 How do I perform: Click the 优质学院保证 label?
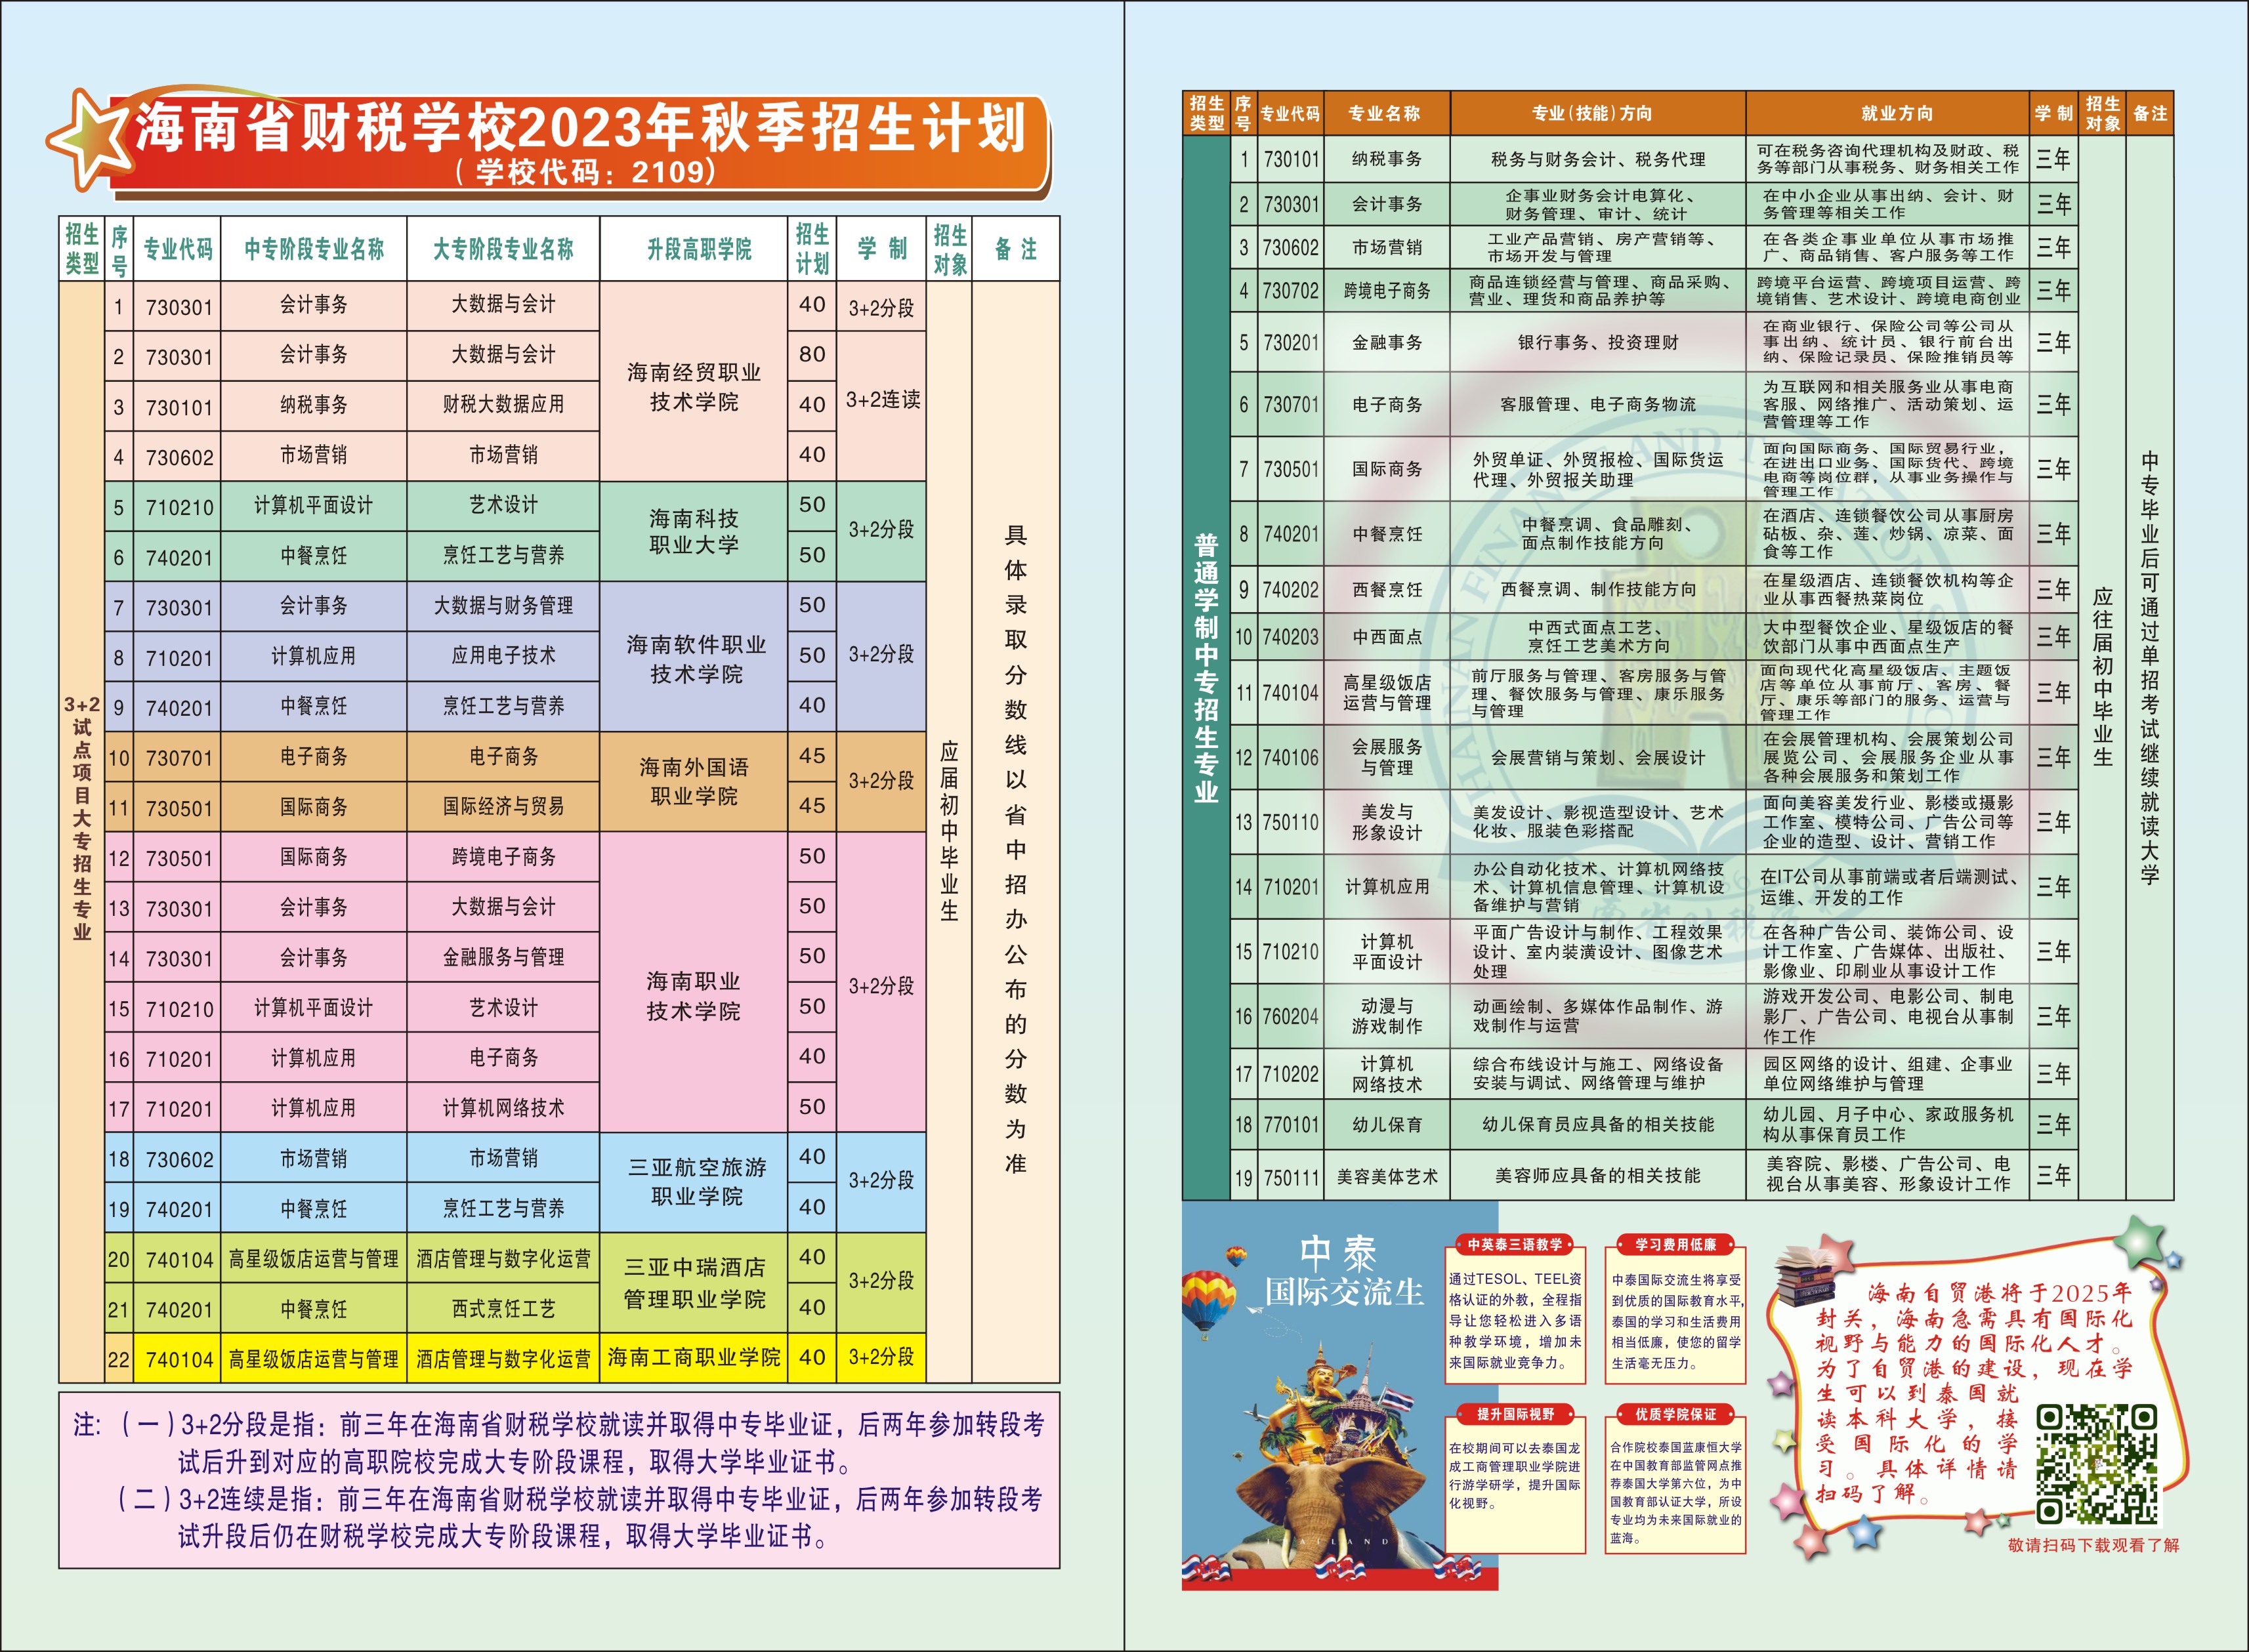click(x=1676, y=1414)
